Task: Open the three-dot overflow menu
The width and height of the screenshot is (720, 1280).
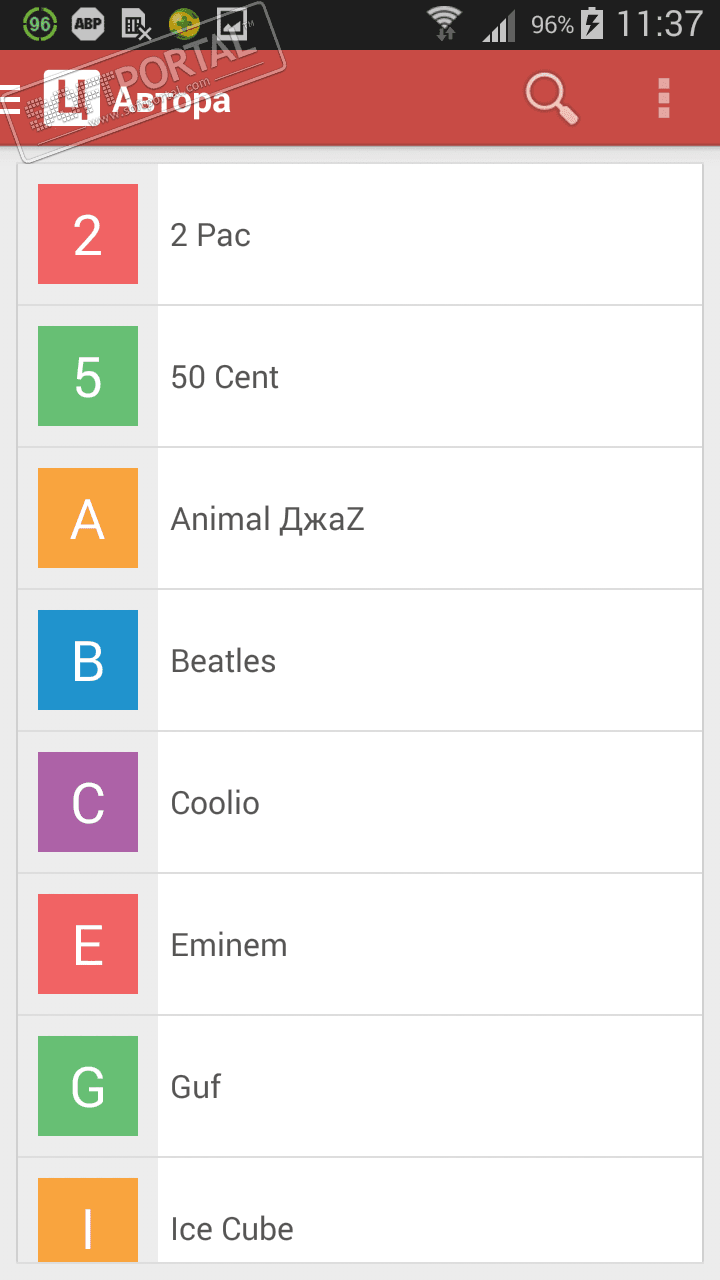Action: 663,99
